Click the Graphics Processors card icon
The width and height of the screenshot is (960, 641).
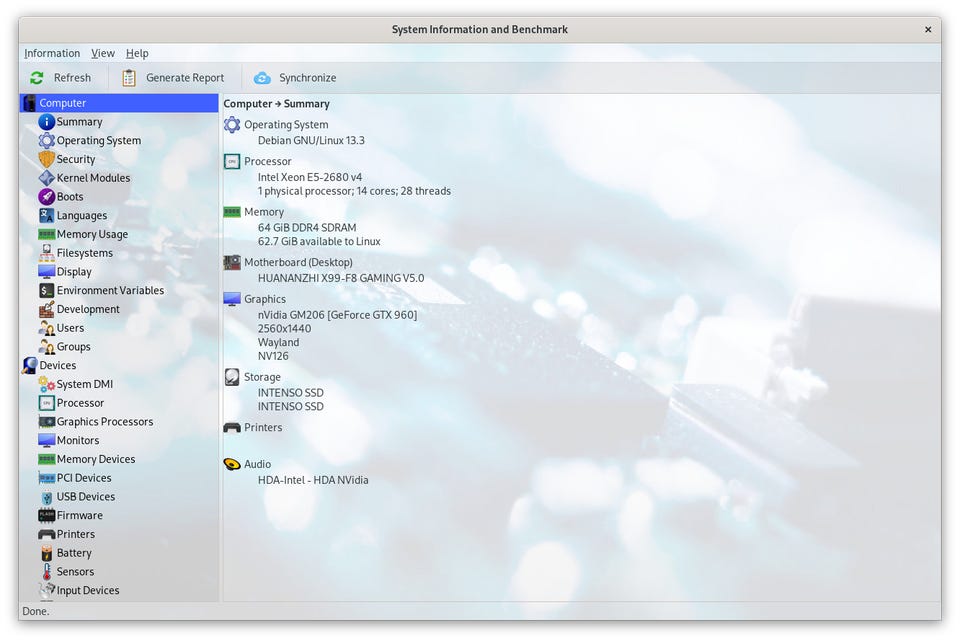coord(47,422)
